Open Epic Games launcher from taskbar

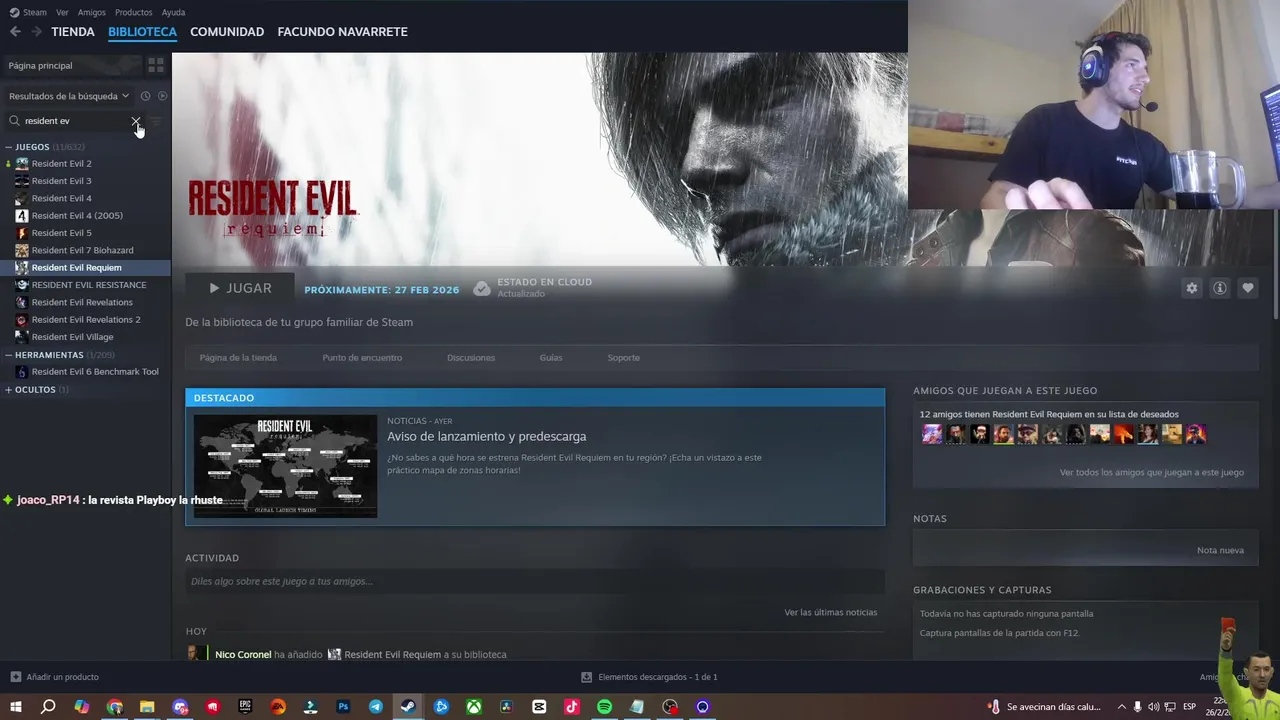pyautogui.click(x=245, y=707)
